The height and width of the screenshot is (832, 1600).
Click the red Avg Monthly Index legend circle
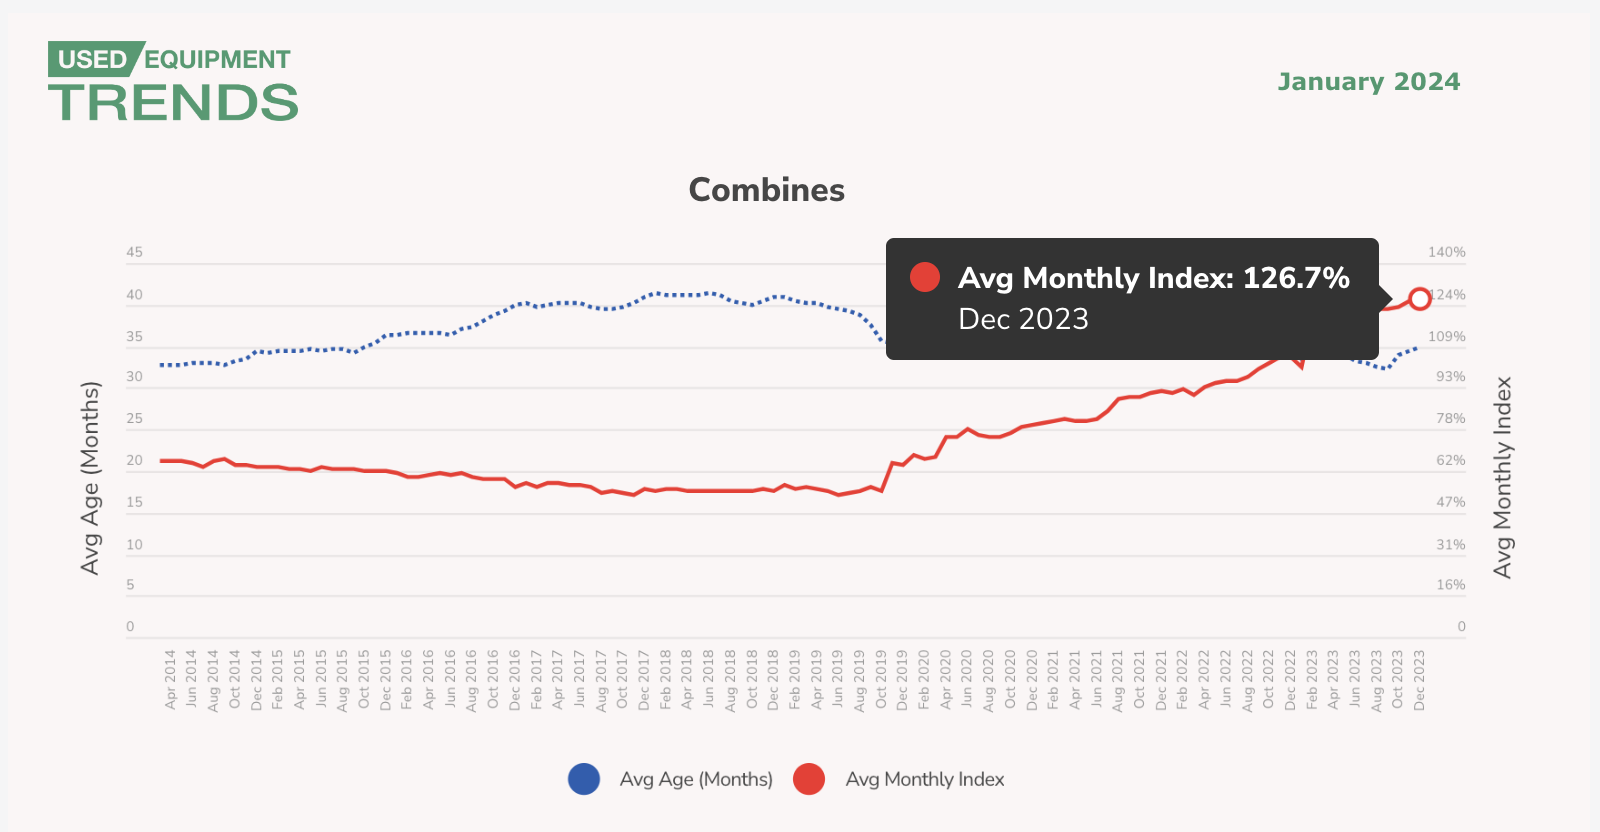(x=809, y=779)
